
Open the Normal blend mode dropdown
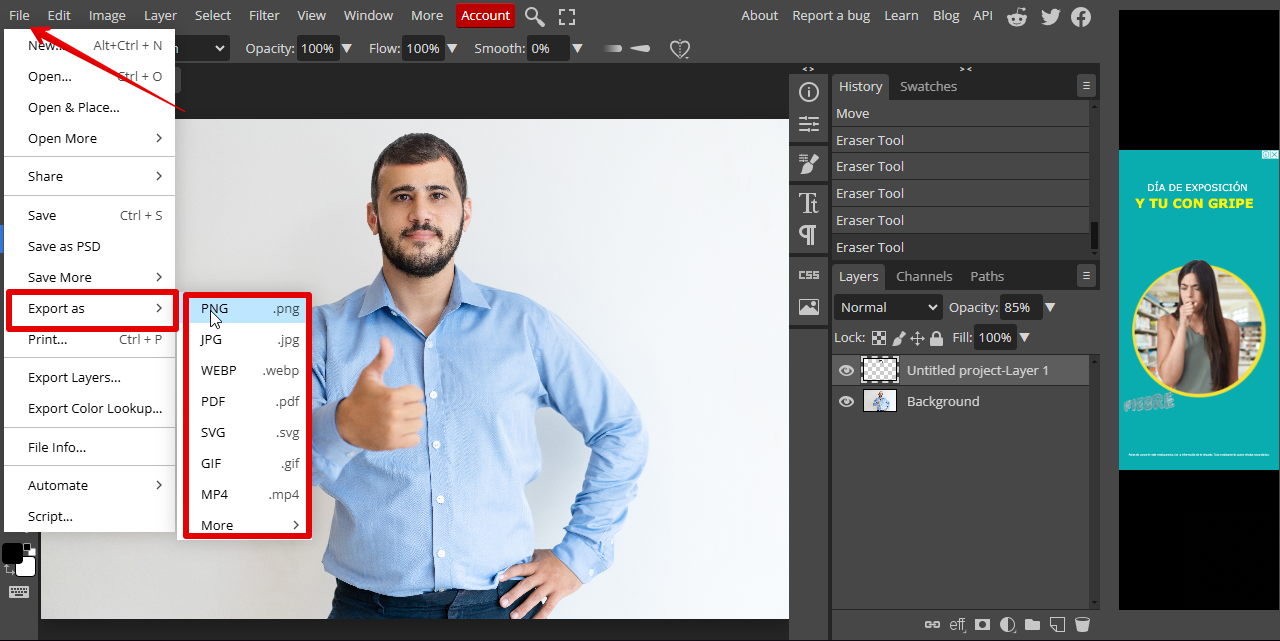coord(888,307)
